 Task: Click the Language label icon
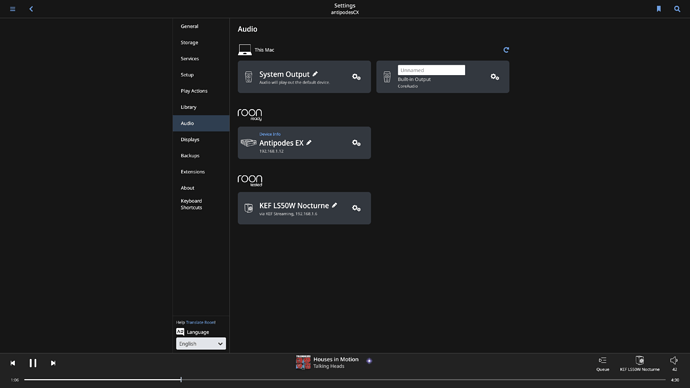(180, 332)
